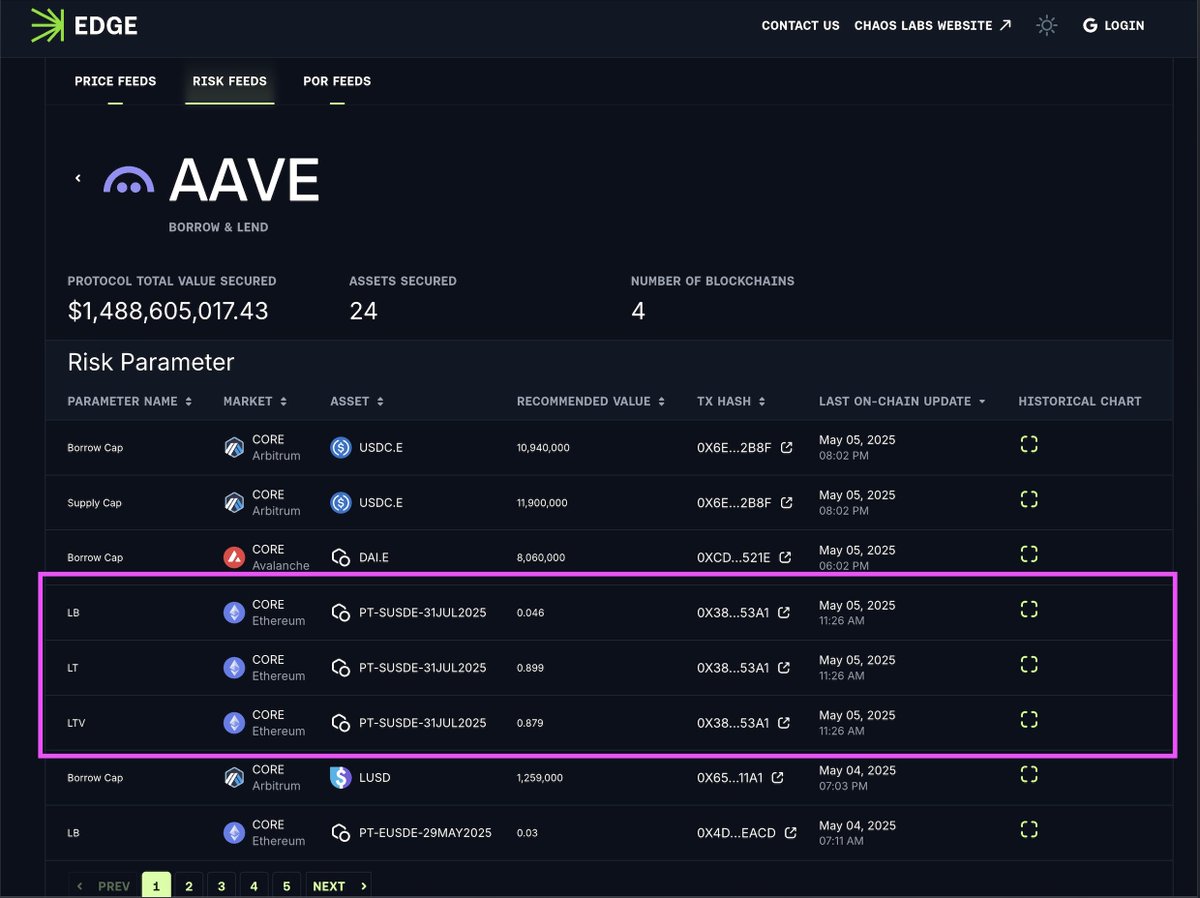
Task: Open historical chart for PT-SUSDE LT row
Action: click(1029, 664)
